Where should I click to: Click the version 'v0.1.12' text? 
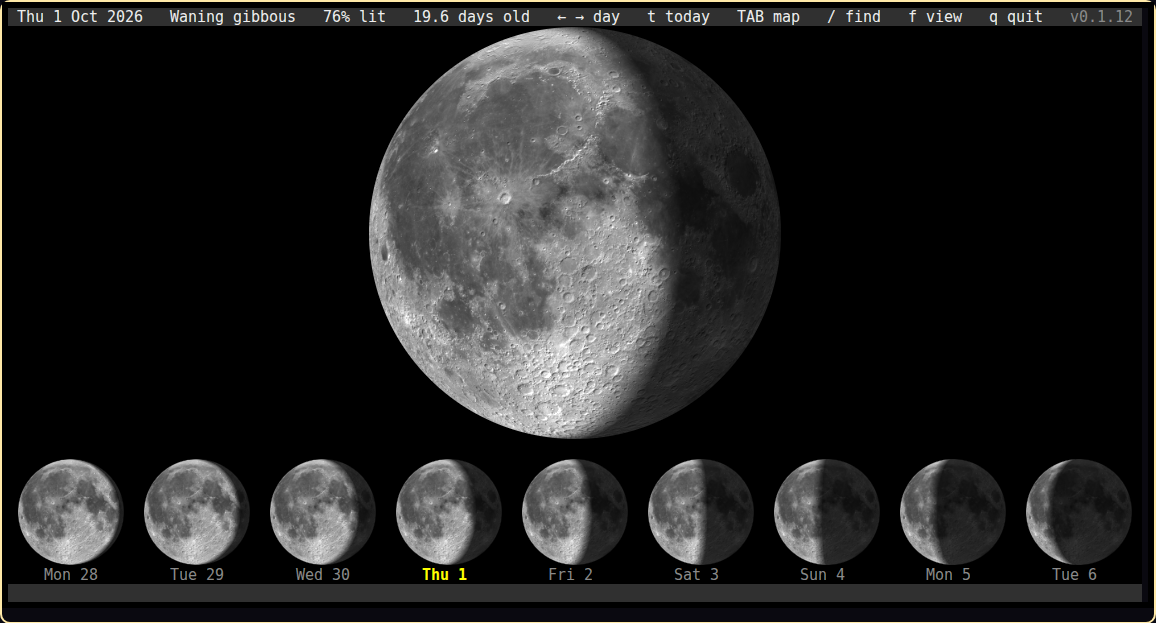(x=1101, y=16)
